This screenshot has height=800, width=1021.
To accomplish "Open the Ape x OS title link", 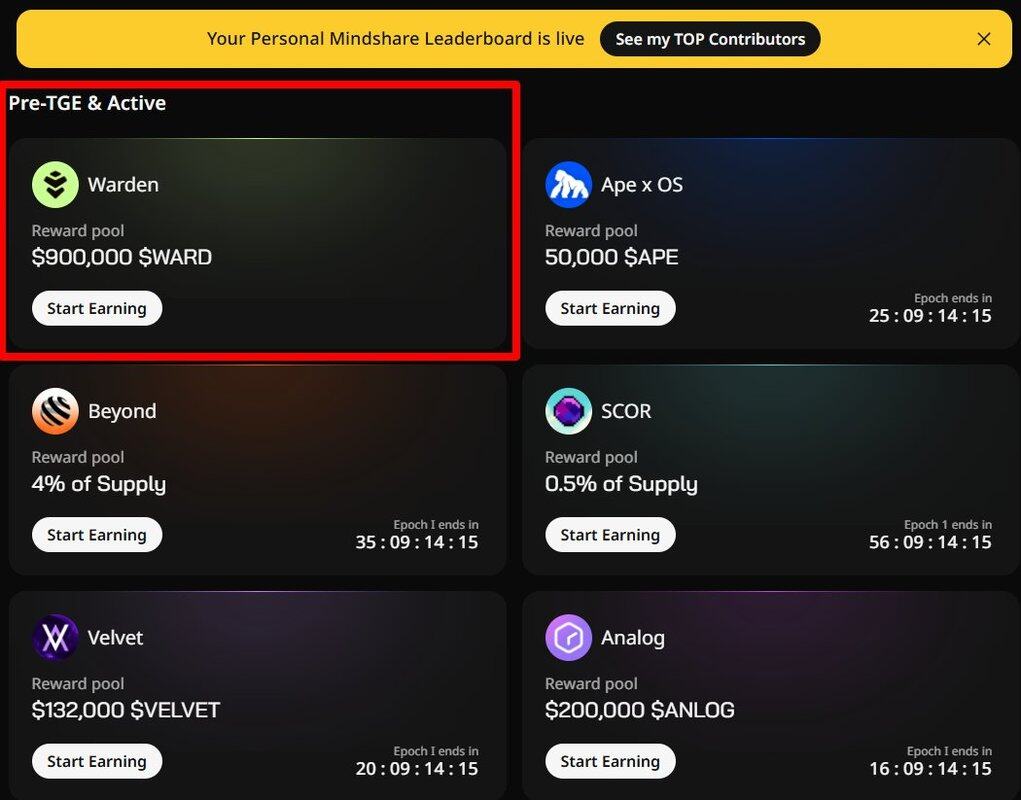I will click(x=642, y=185).
